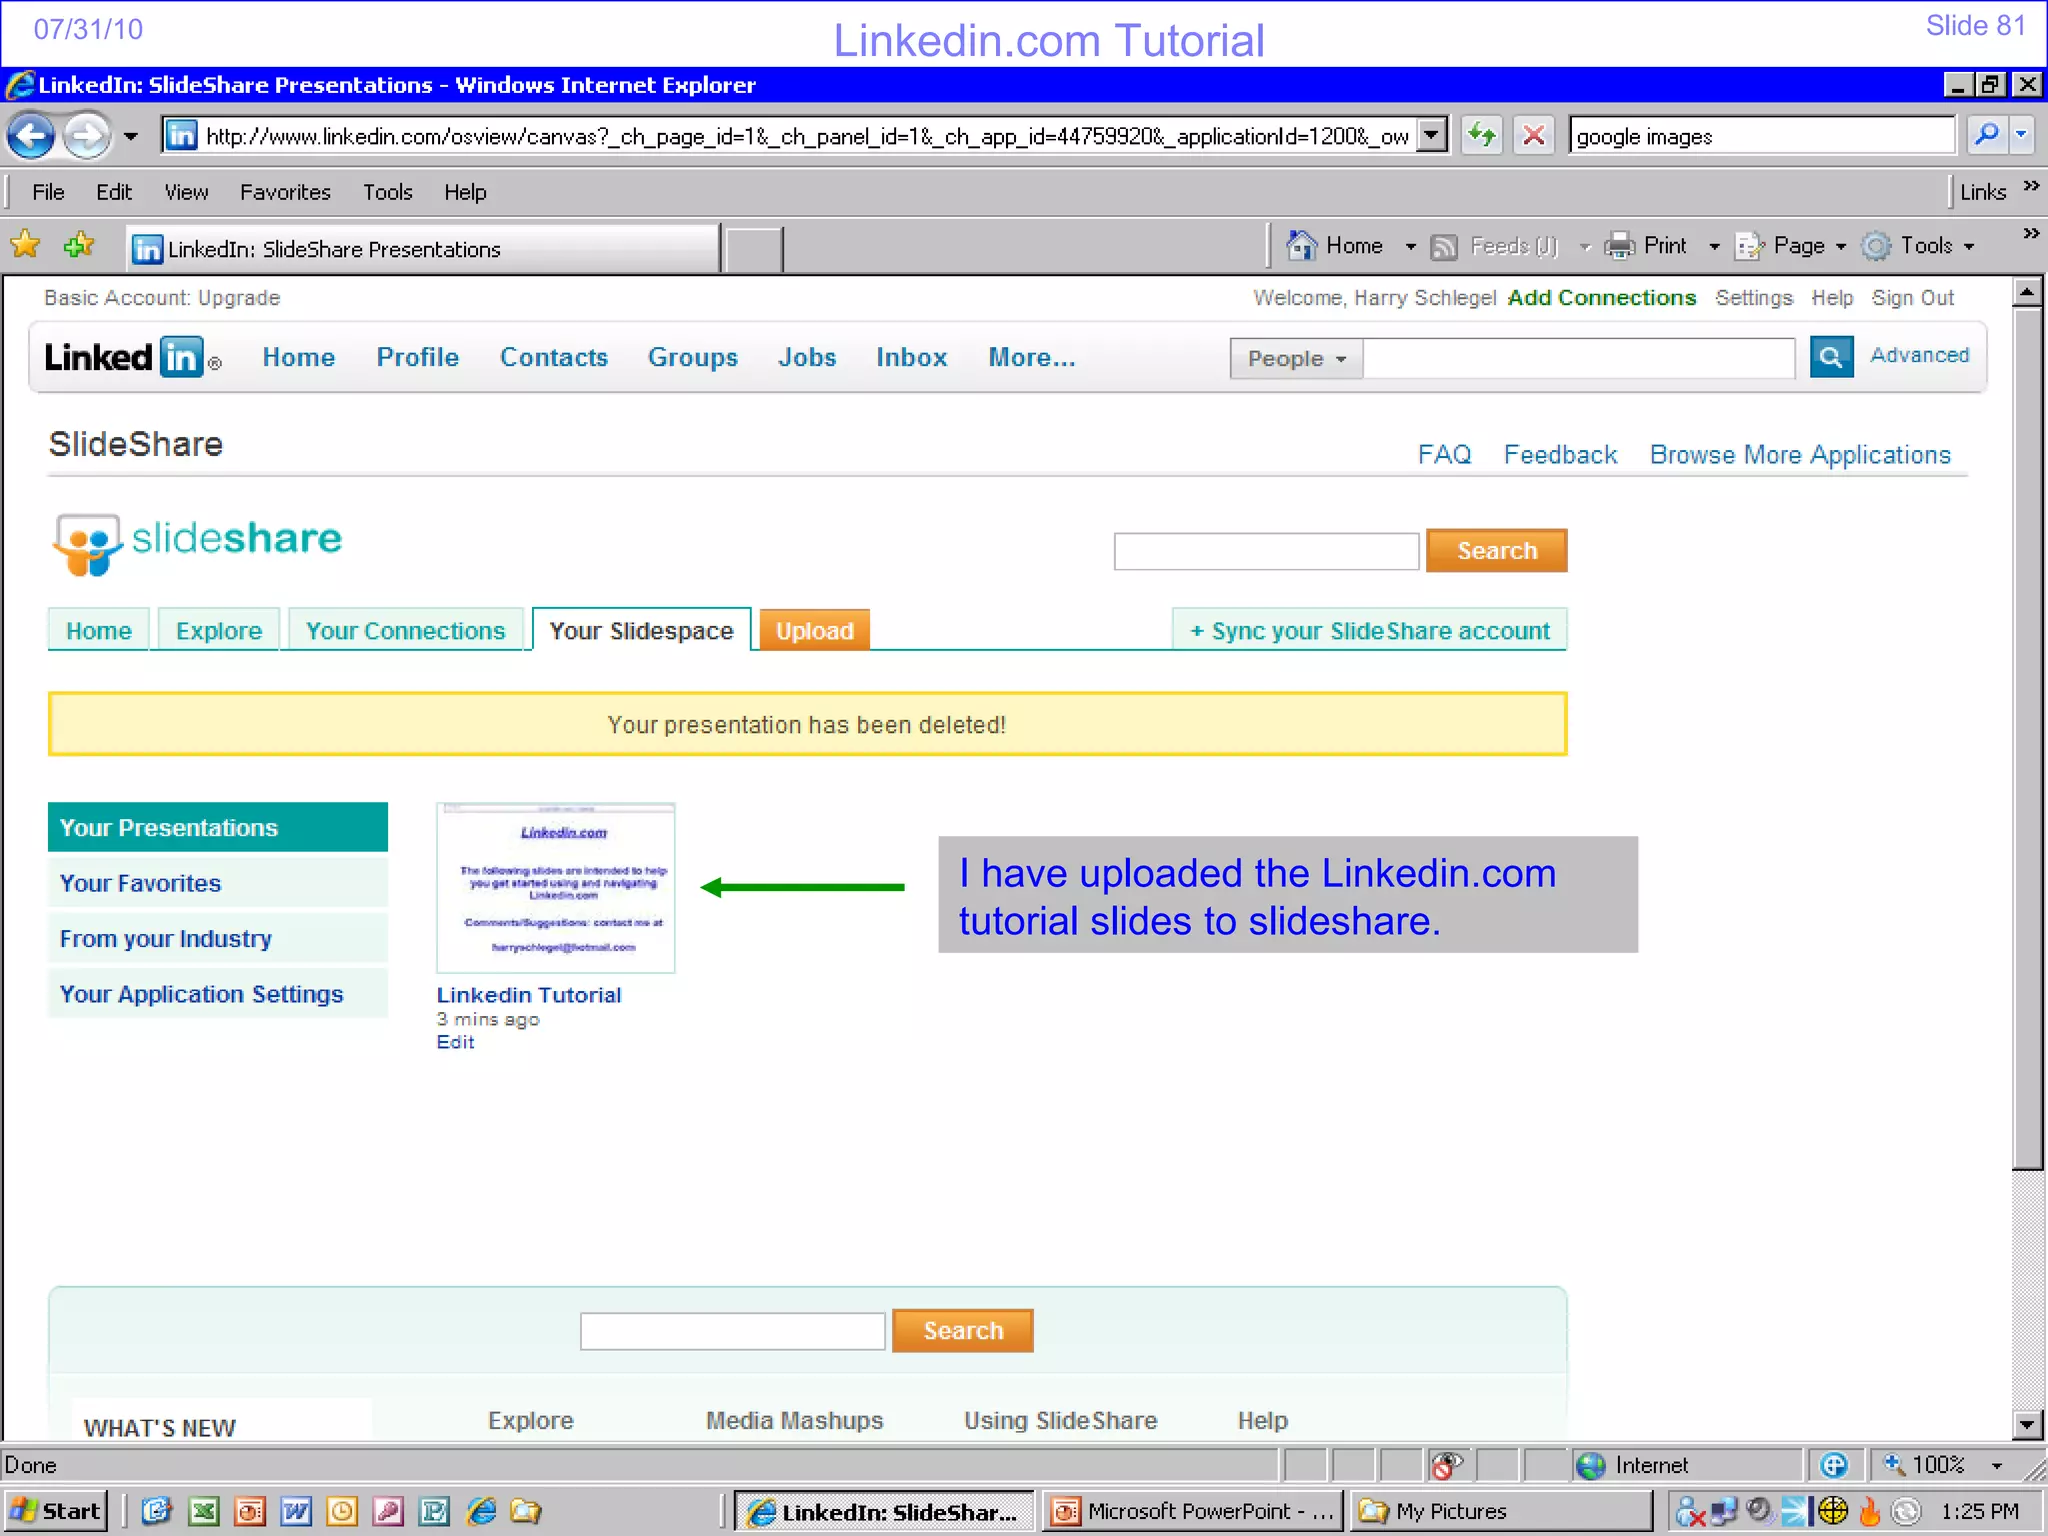Select the LinkedIn: SlideShare Presentations tab

[x=423, y=249]
